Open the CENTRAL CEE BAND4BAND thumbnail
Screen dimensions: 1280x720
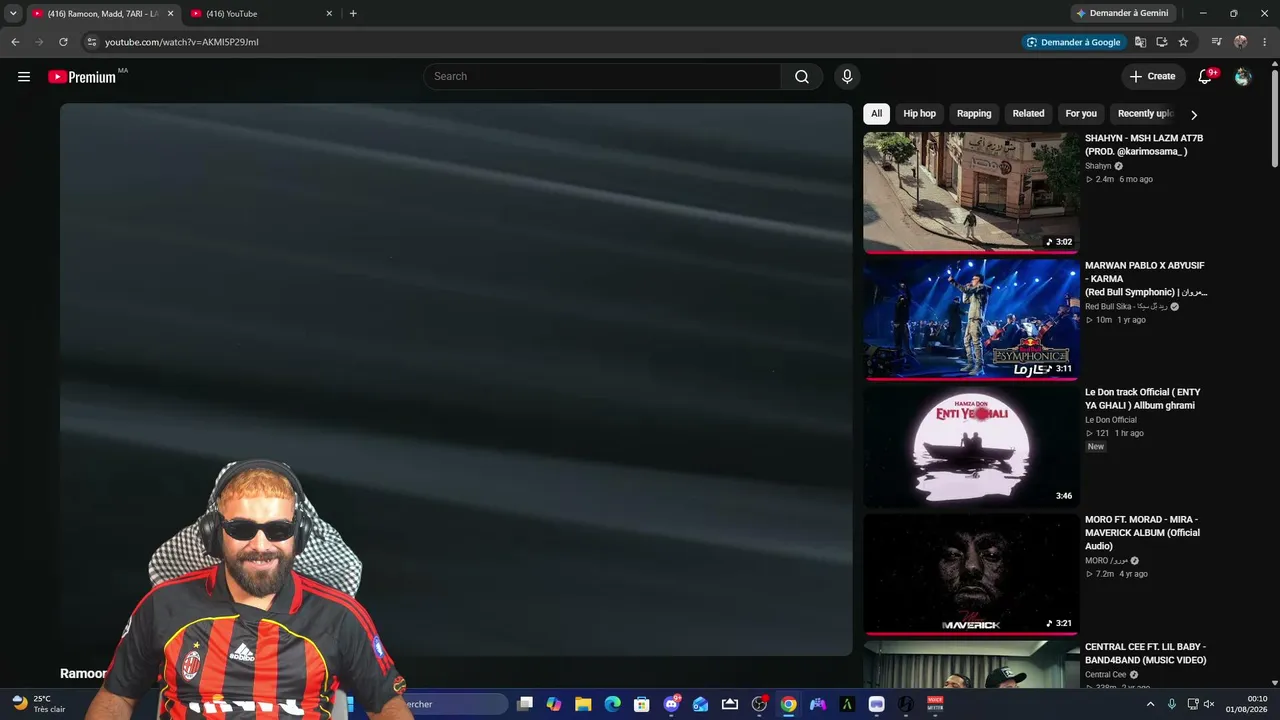[972, 664]
